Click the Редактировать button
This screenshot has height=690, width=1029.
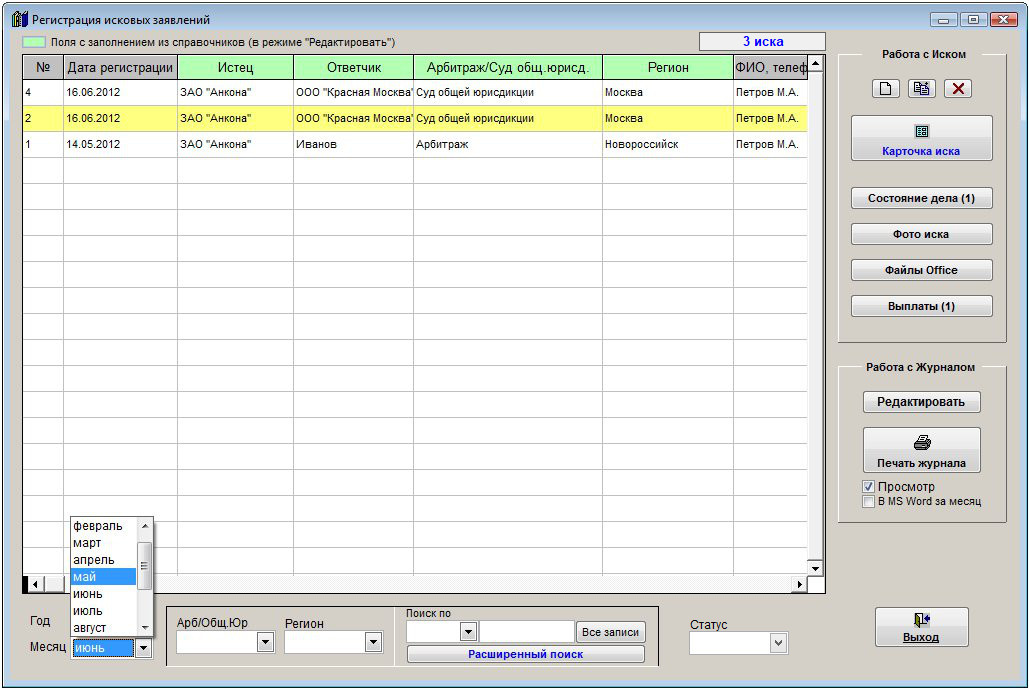tap(921, 402)
